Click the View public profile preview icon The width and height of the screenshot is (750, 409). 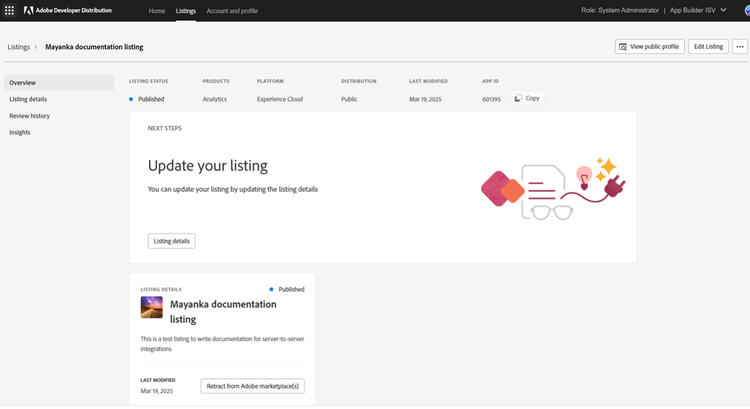point(623,47)
